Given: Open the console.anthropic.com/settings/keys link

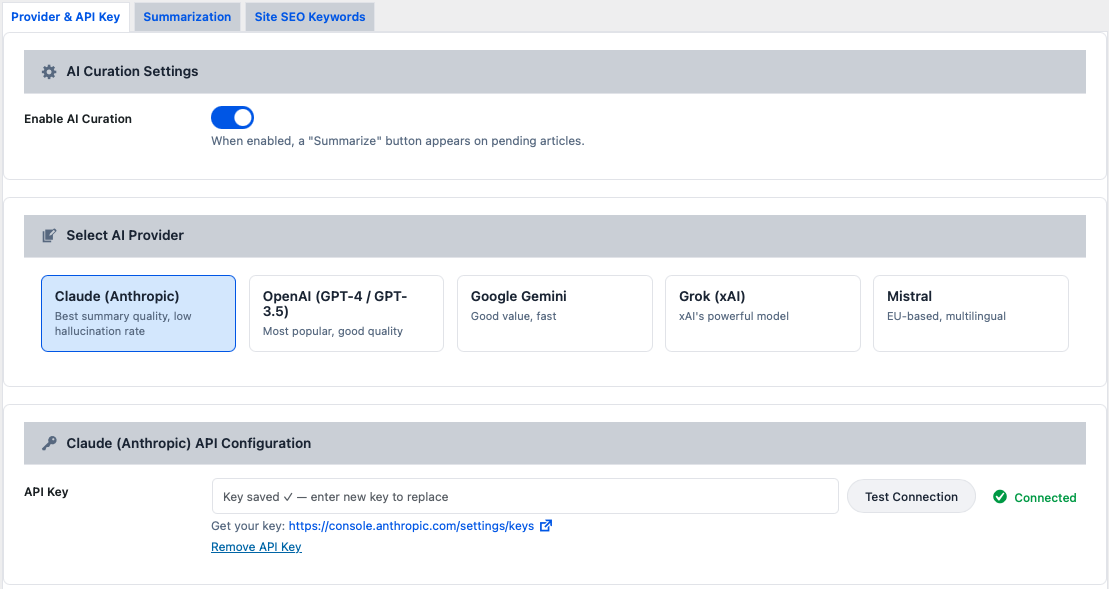Looking at the screenshot, I should (x=411, y=526).
